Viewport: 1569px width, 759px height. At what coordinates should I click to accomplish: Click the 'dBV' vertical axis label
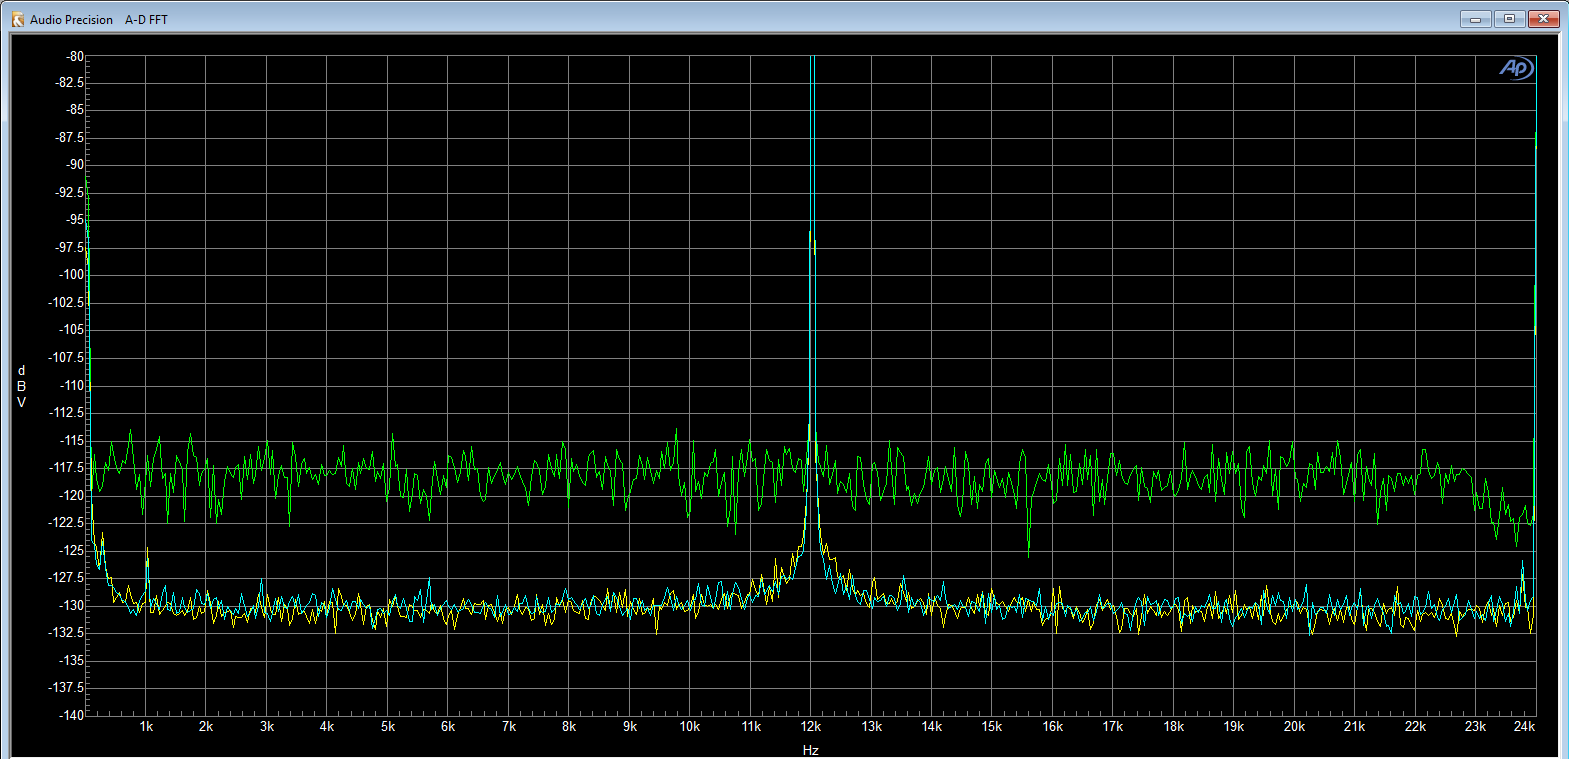click(x=21, y=386)
